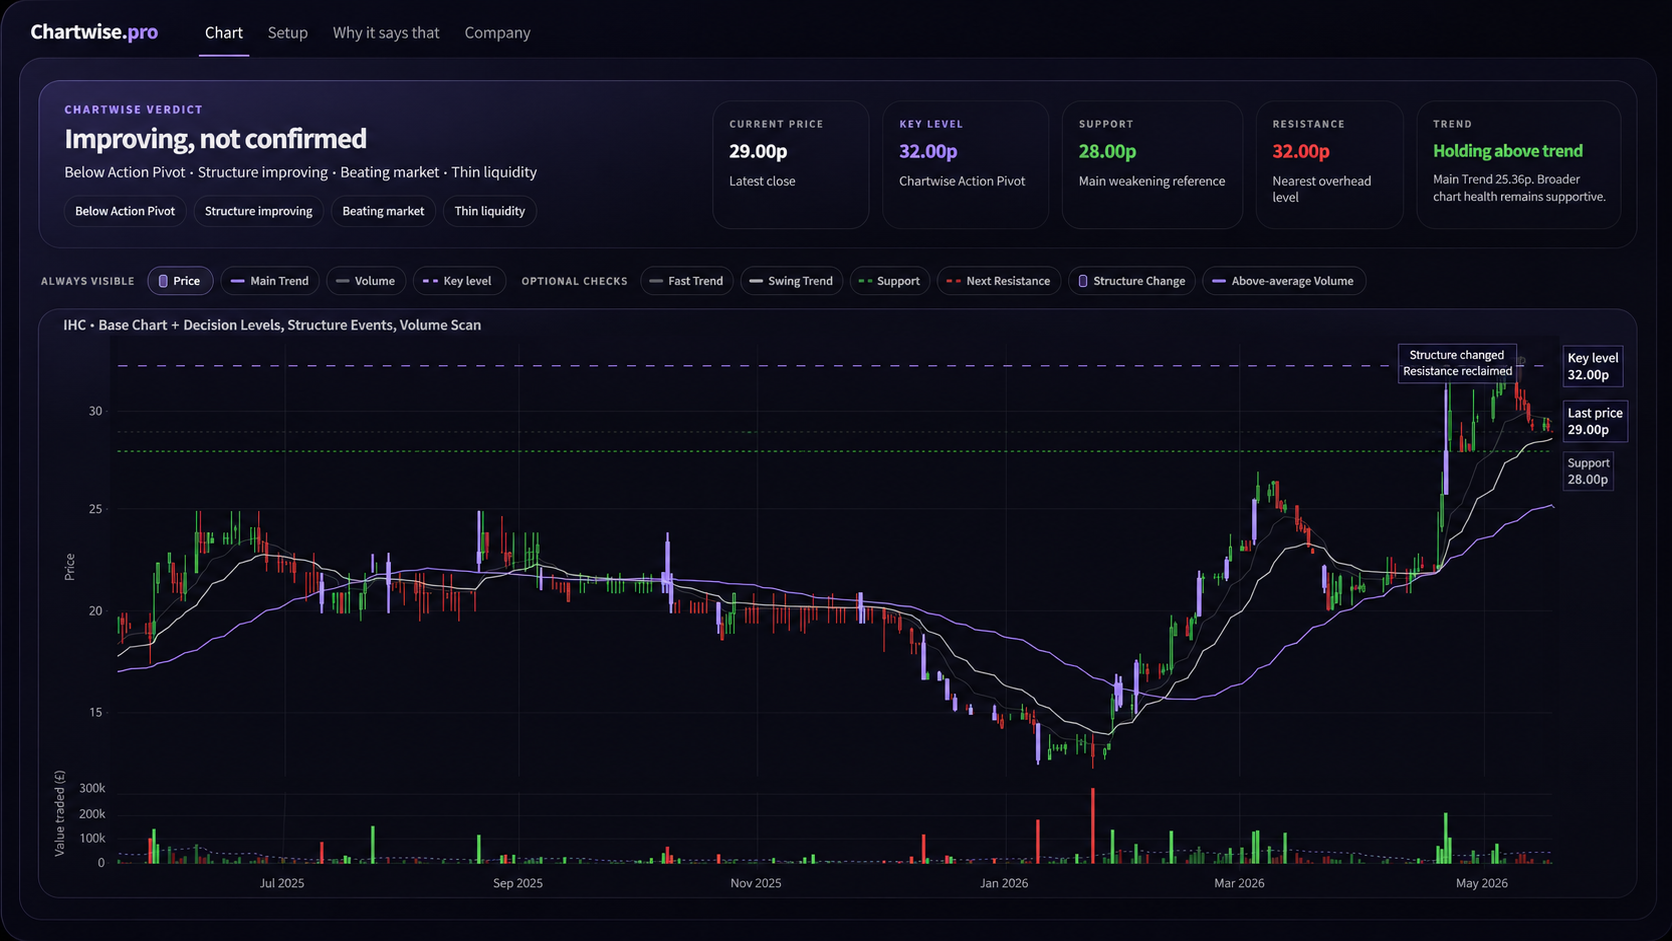Click the OPTIONAL CHECKS label
This screenshot has width=1672, height=941.
click(574, 281)
